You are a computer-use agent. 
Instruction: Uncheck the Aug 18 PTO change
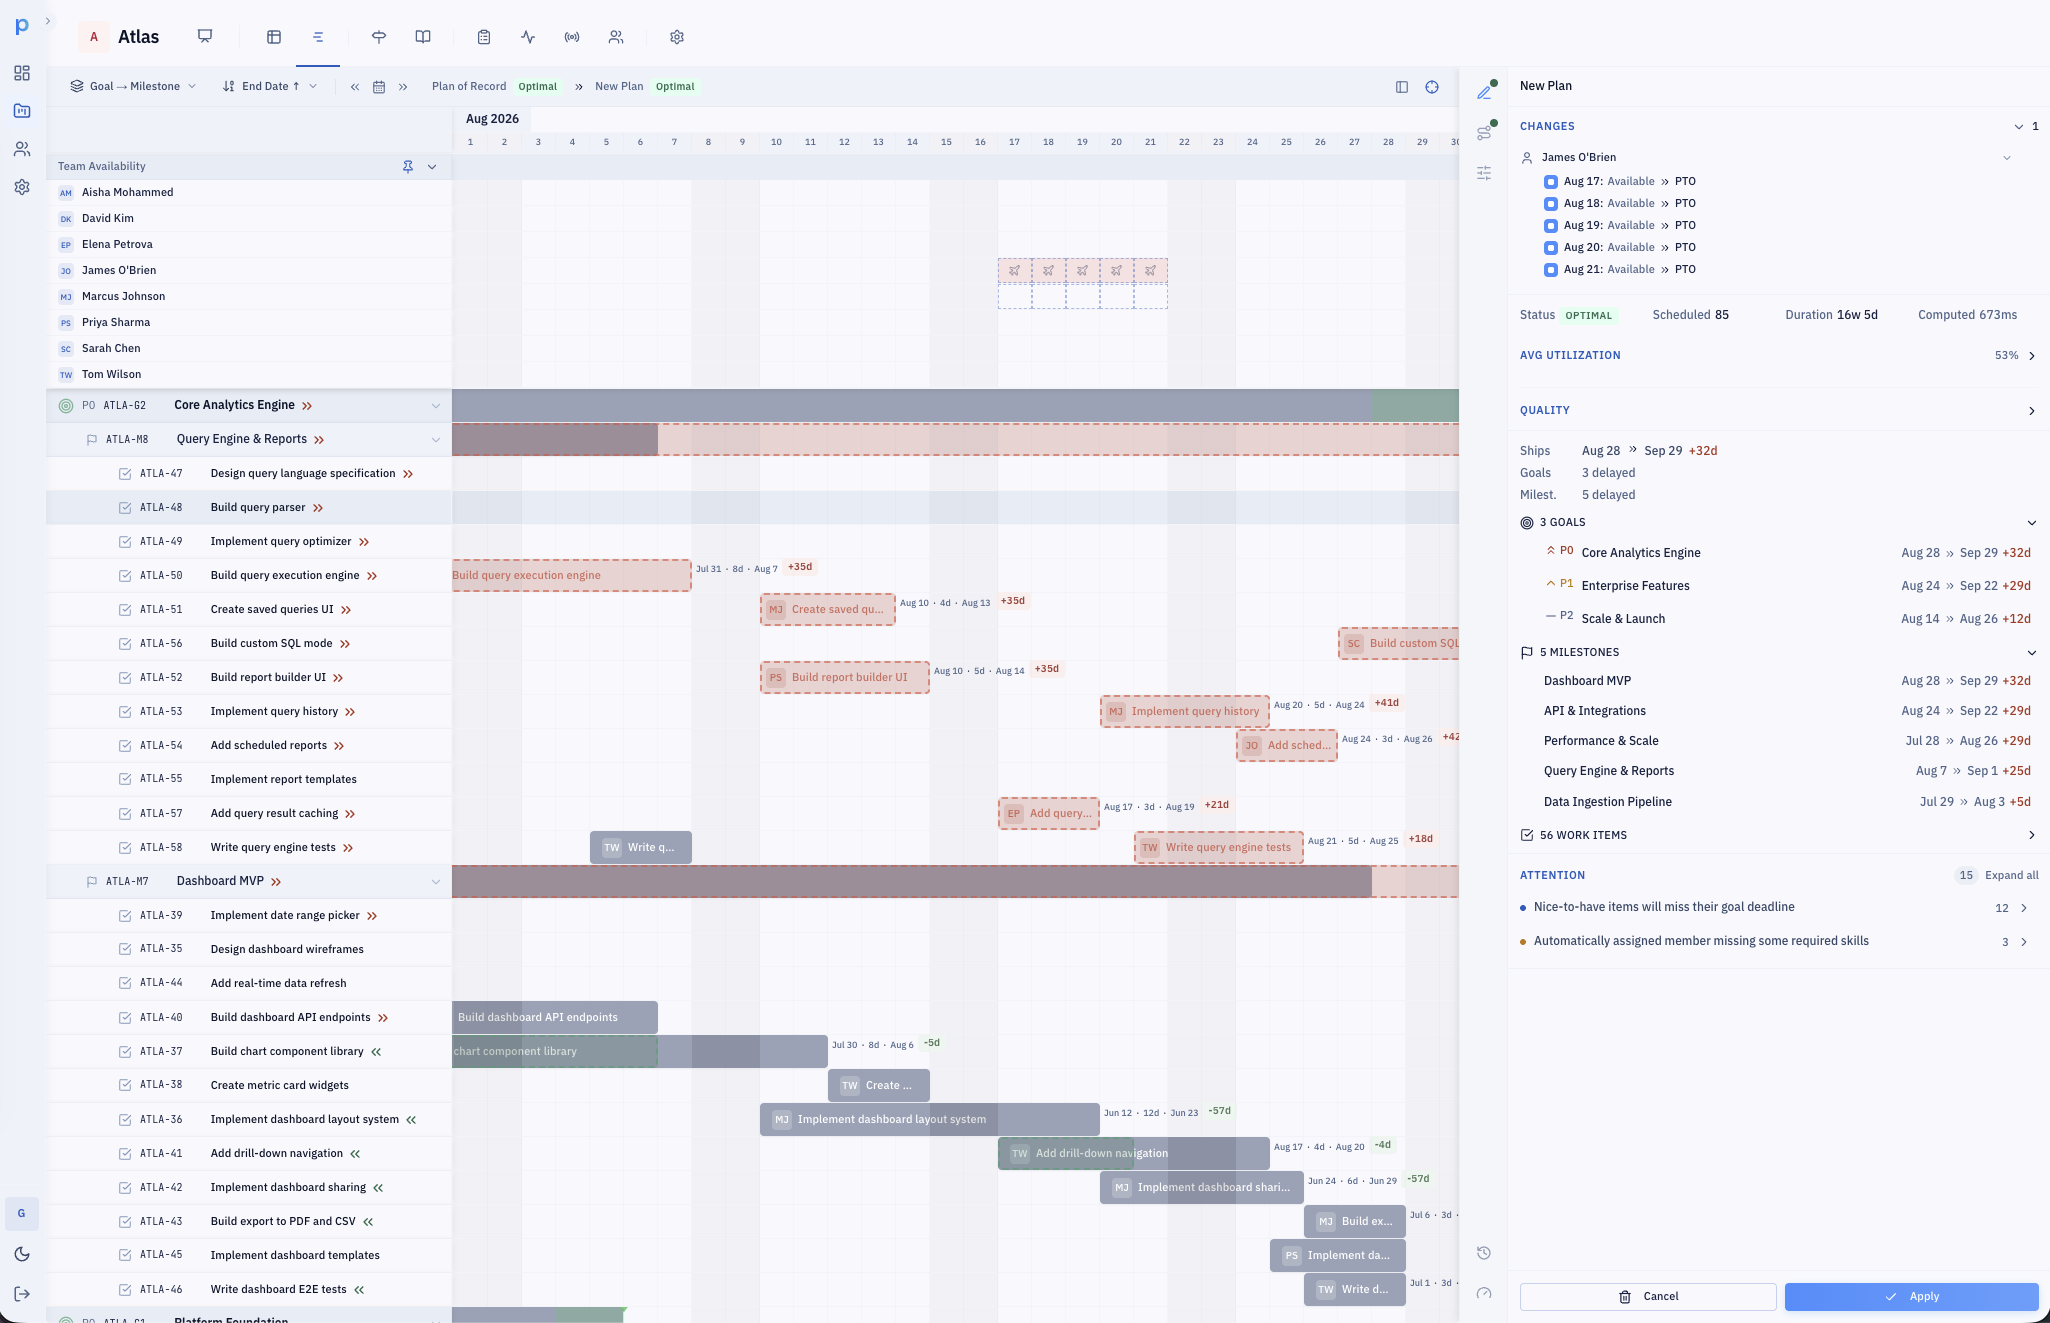(1550, 204)
